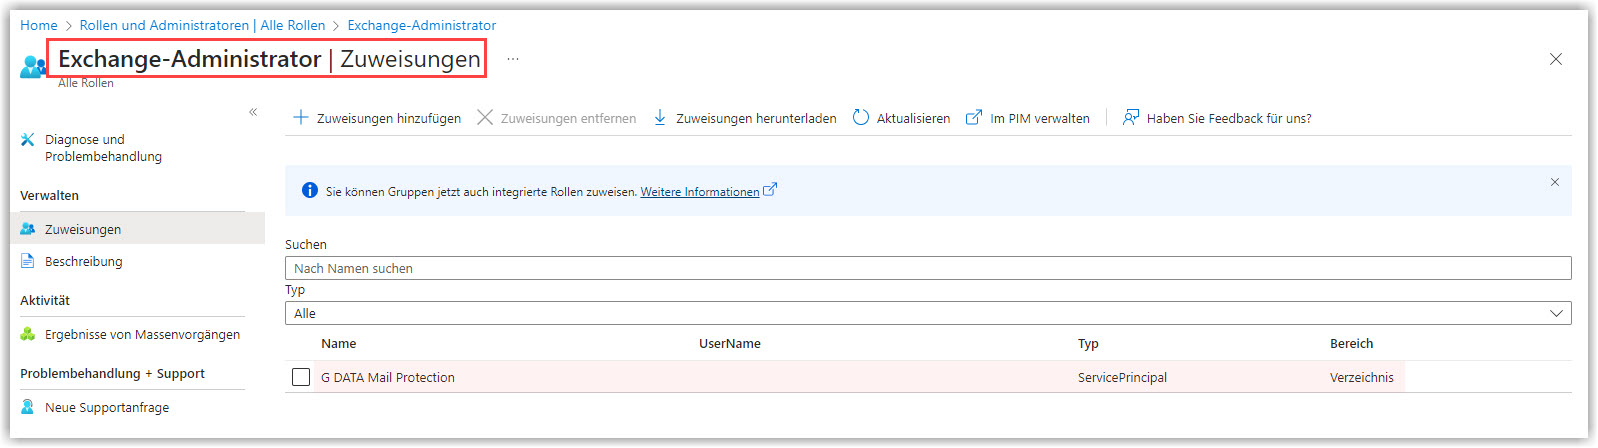Sort by the UserName column header
This screenshot has height=448, width=1598.
730,343
